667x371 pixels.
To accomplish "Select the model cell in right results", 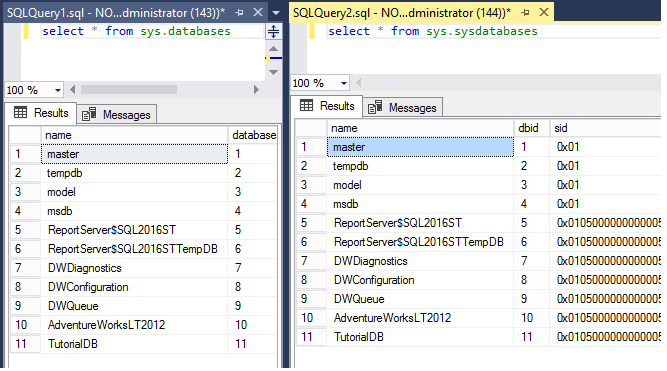I will point(420,185).
